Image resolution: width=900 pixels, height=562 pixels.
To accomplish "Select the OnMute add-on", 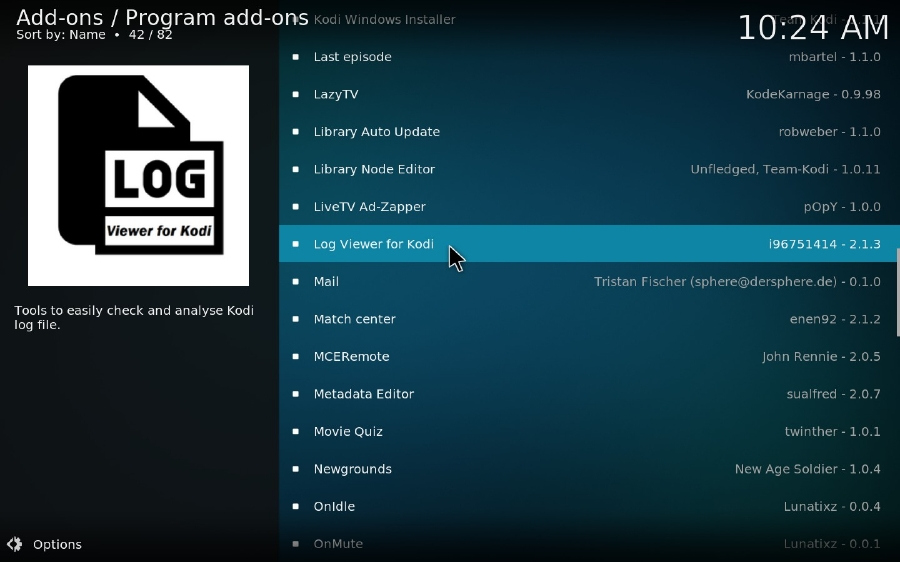I will point(589,543).
